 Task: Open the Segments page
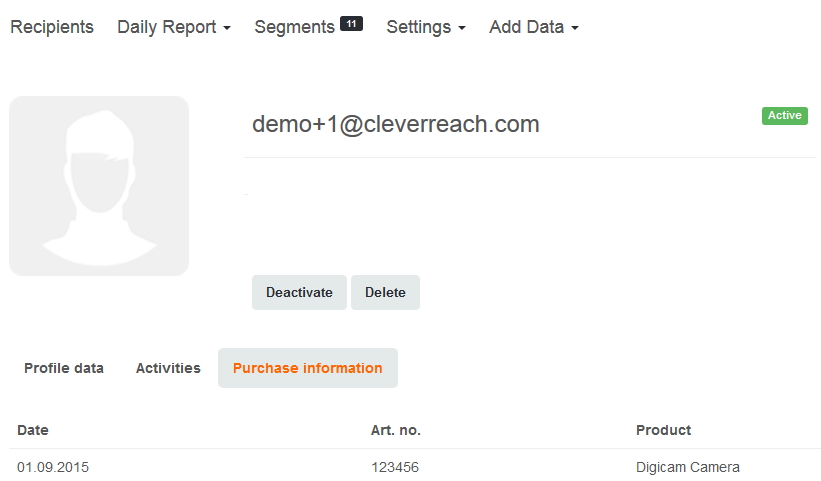tap(294, 27)
